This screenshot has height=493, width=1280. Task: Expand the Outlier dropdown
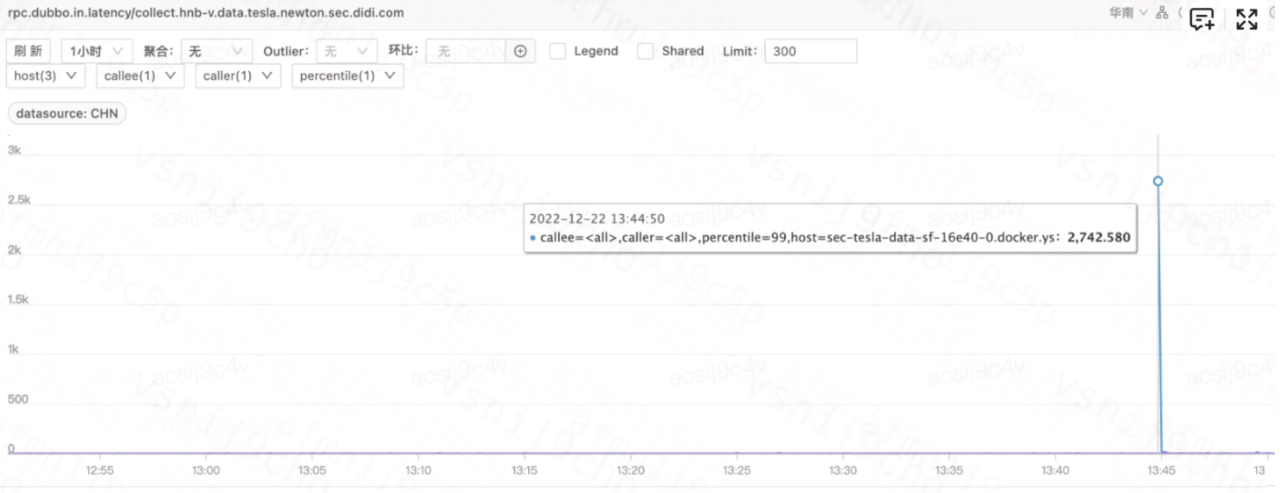click(x=347, y=51)
